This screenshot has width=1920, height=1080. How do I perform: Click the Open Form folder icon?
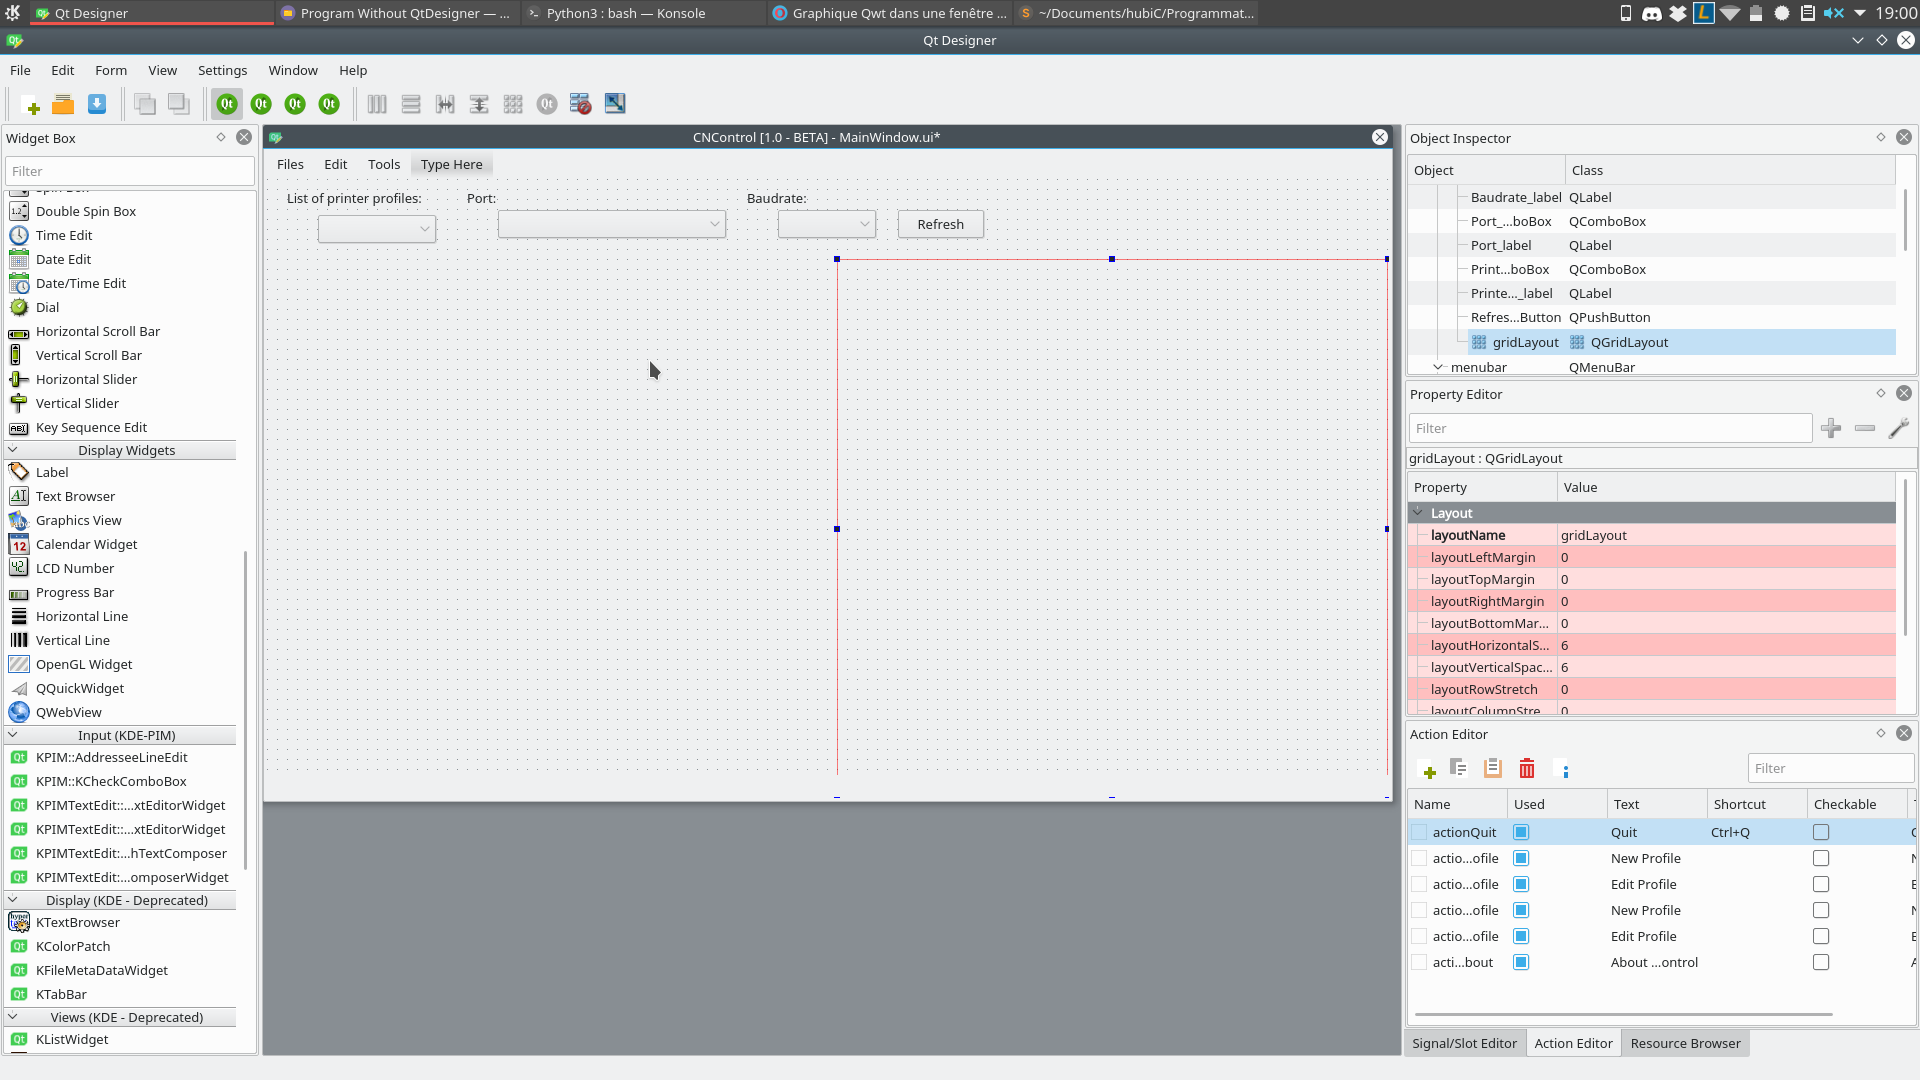63,104
